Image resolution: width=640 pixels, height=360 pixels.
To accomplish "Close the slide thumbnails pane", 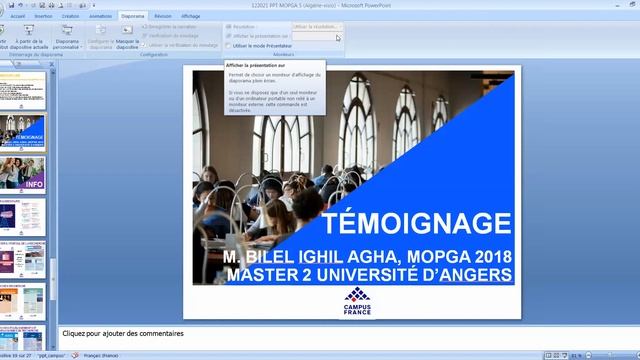I will [x=51, y=64].
